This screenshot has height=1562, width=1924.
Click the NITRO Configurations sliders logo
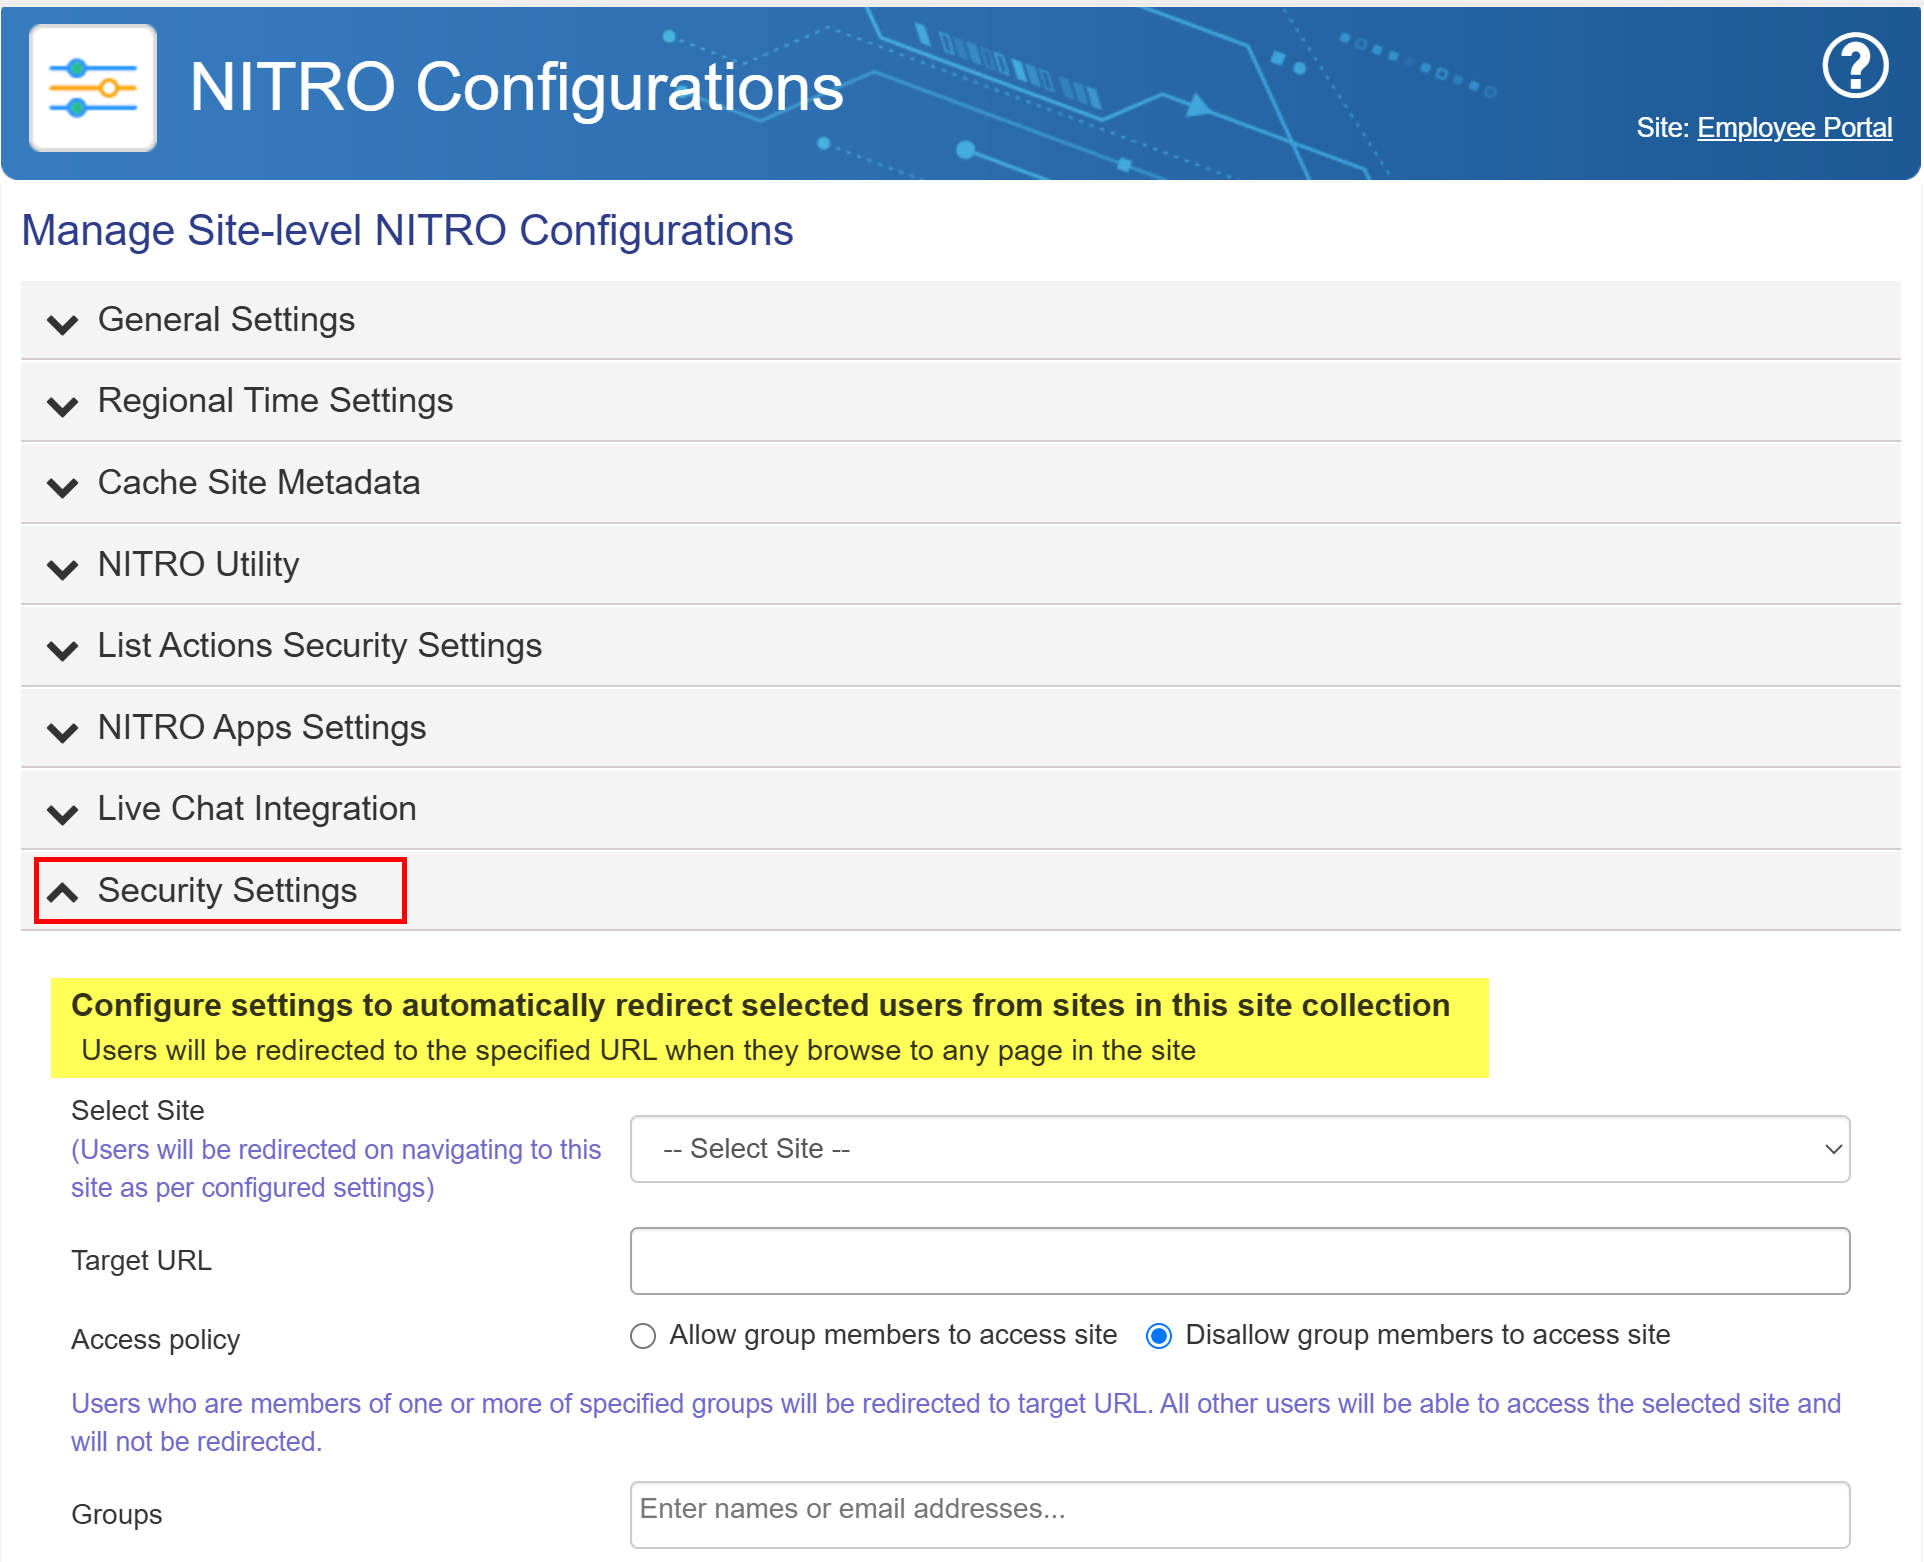click(93, 88)
